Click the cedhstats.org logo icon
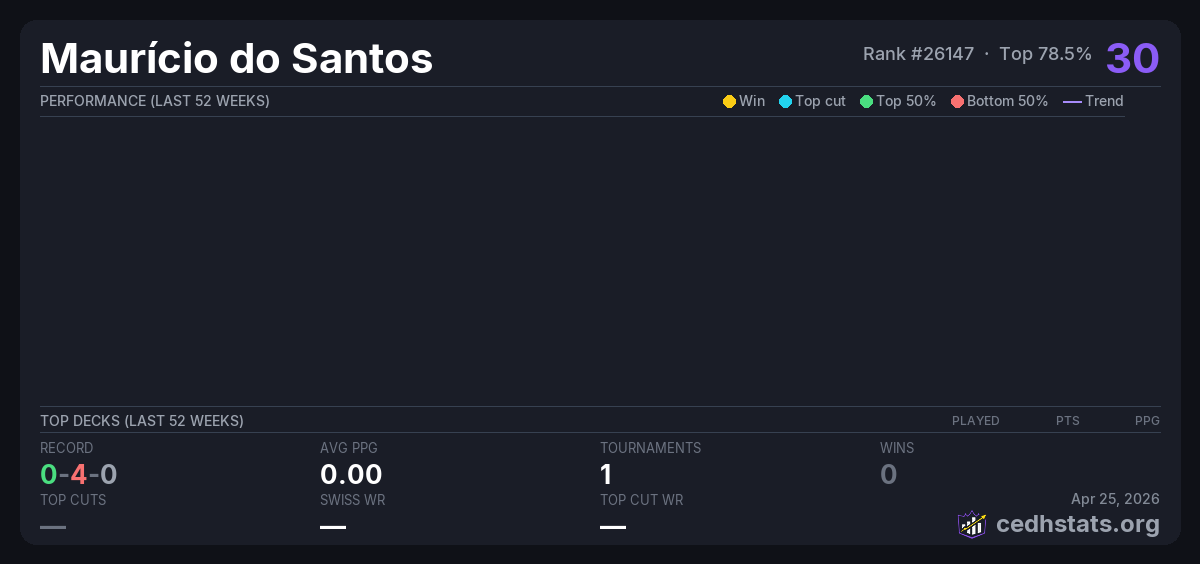This screenshot has height=564, width=1200. (972, 524)
